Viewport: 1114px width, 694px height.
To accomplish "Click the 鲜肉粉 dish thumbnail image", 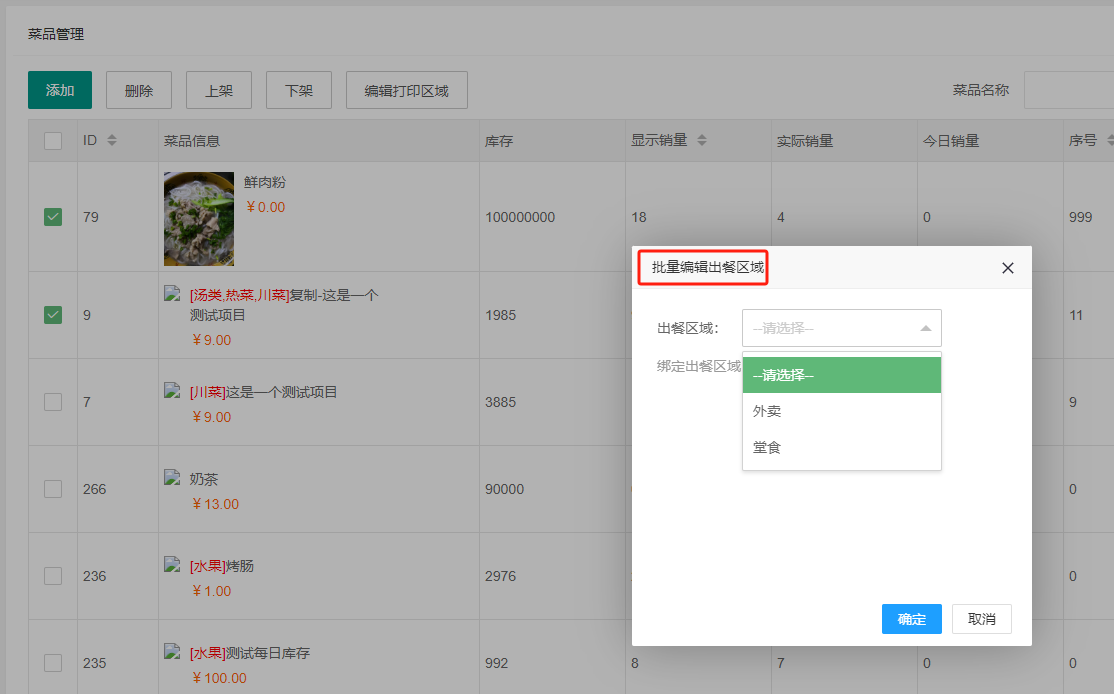I will coord(199,217).
